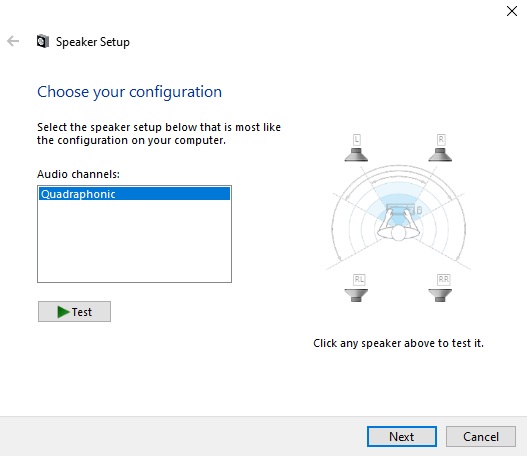The height and width of the screenshot is (456, 527).
Task: Click the L label above the left speaker
Action: pyautogui.click(x=357, y=139)
